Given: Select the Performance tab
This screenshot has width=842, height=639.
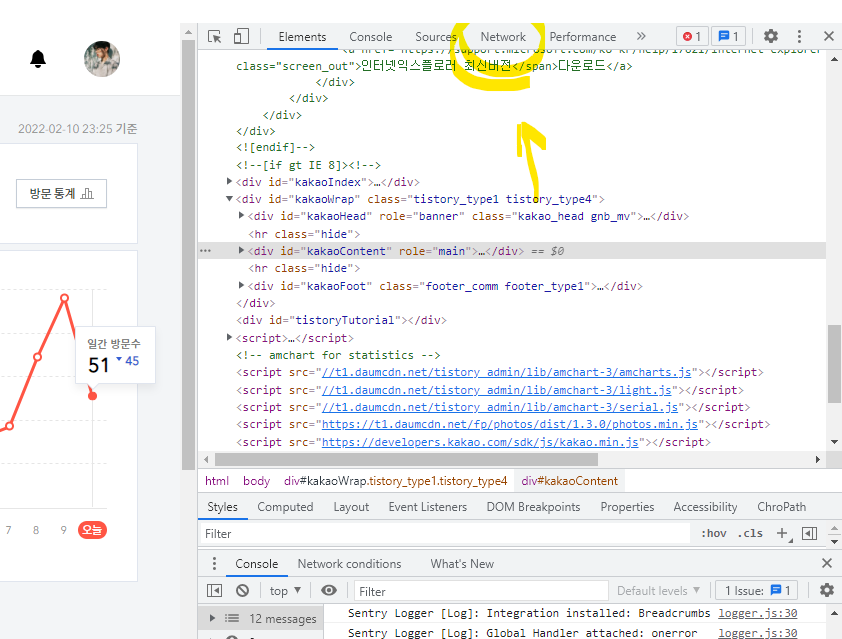Looking at the screenshot, I should tap(583, 37).
